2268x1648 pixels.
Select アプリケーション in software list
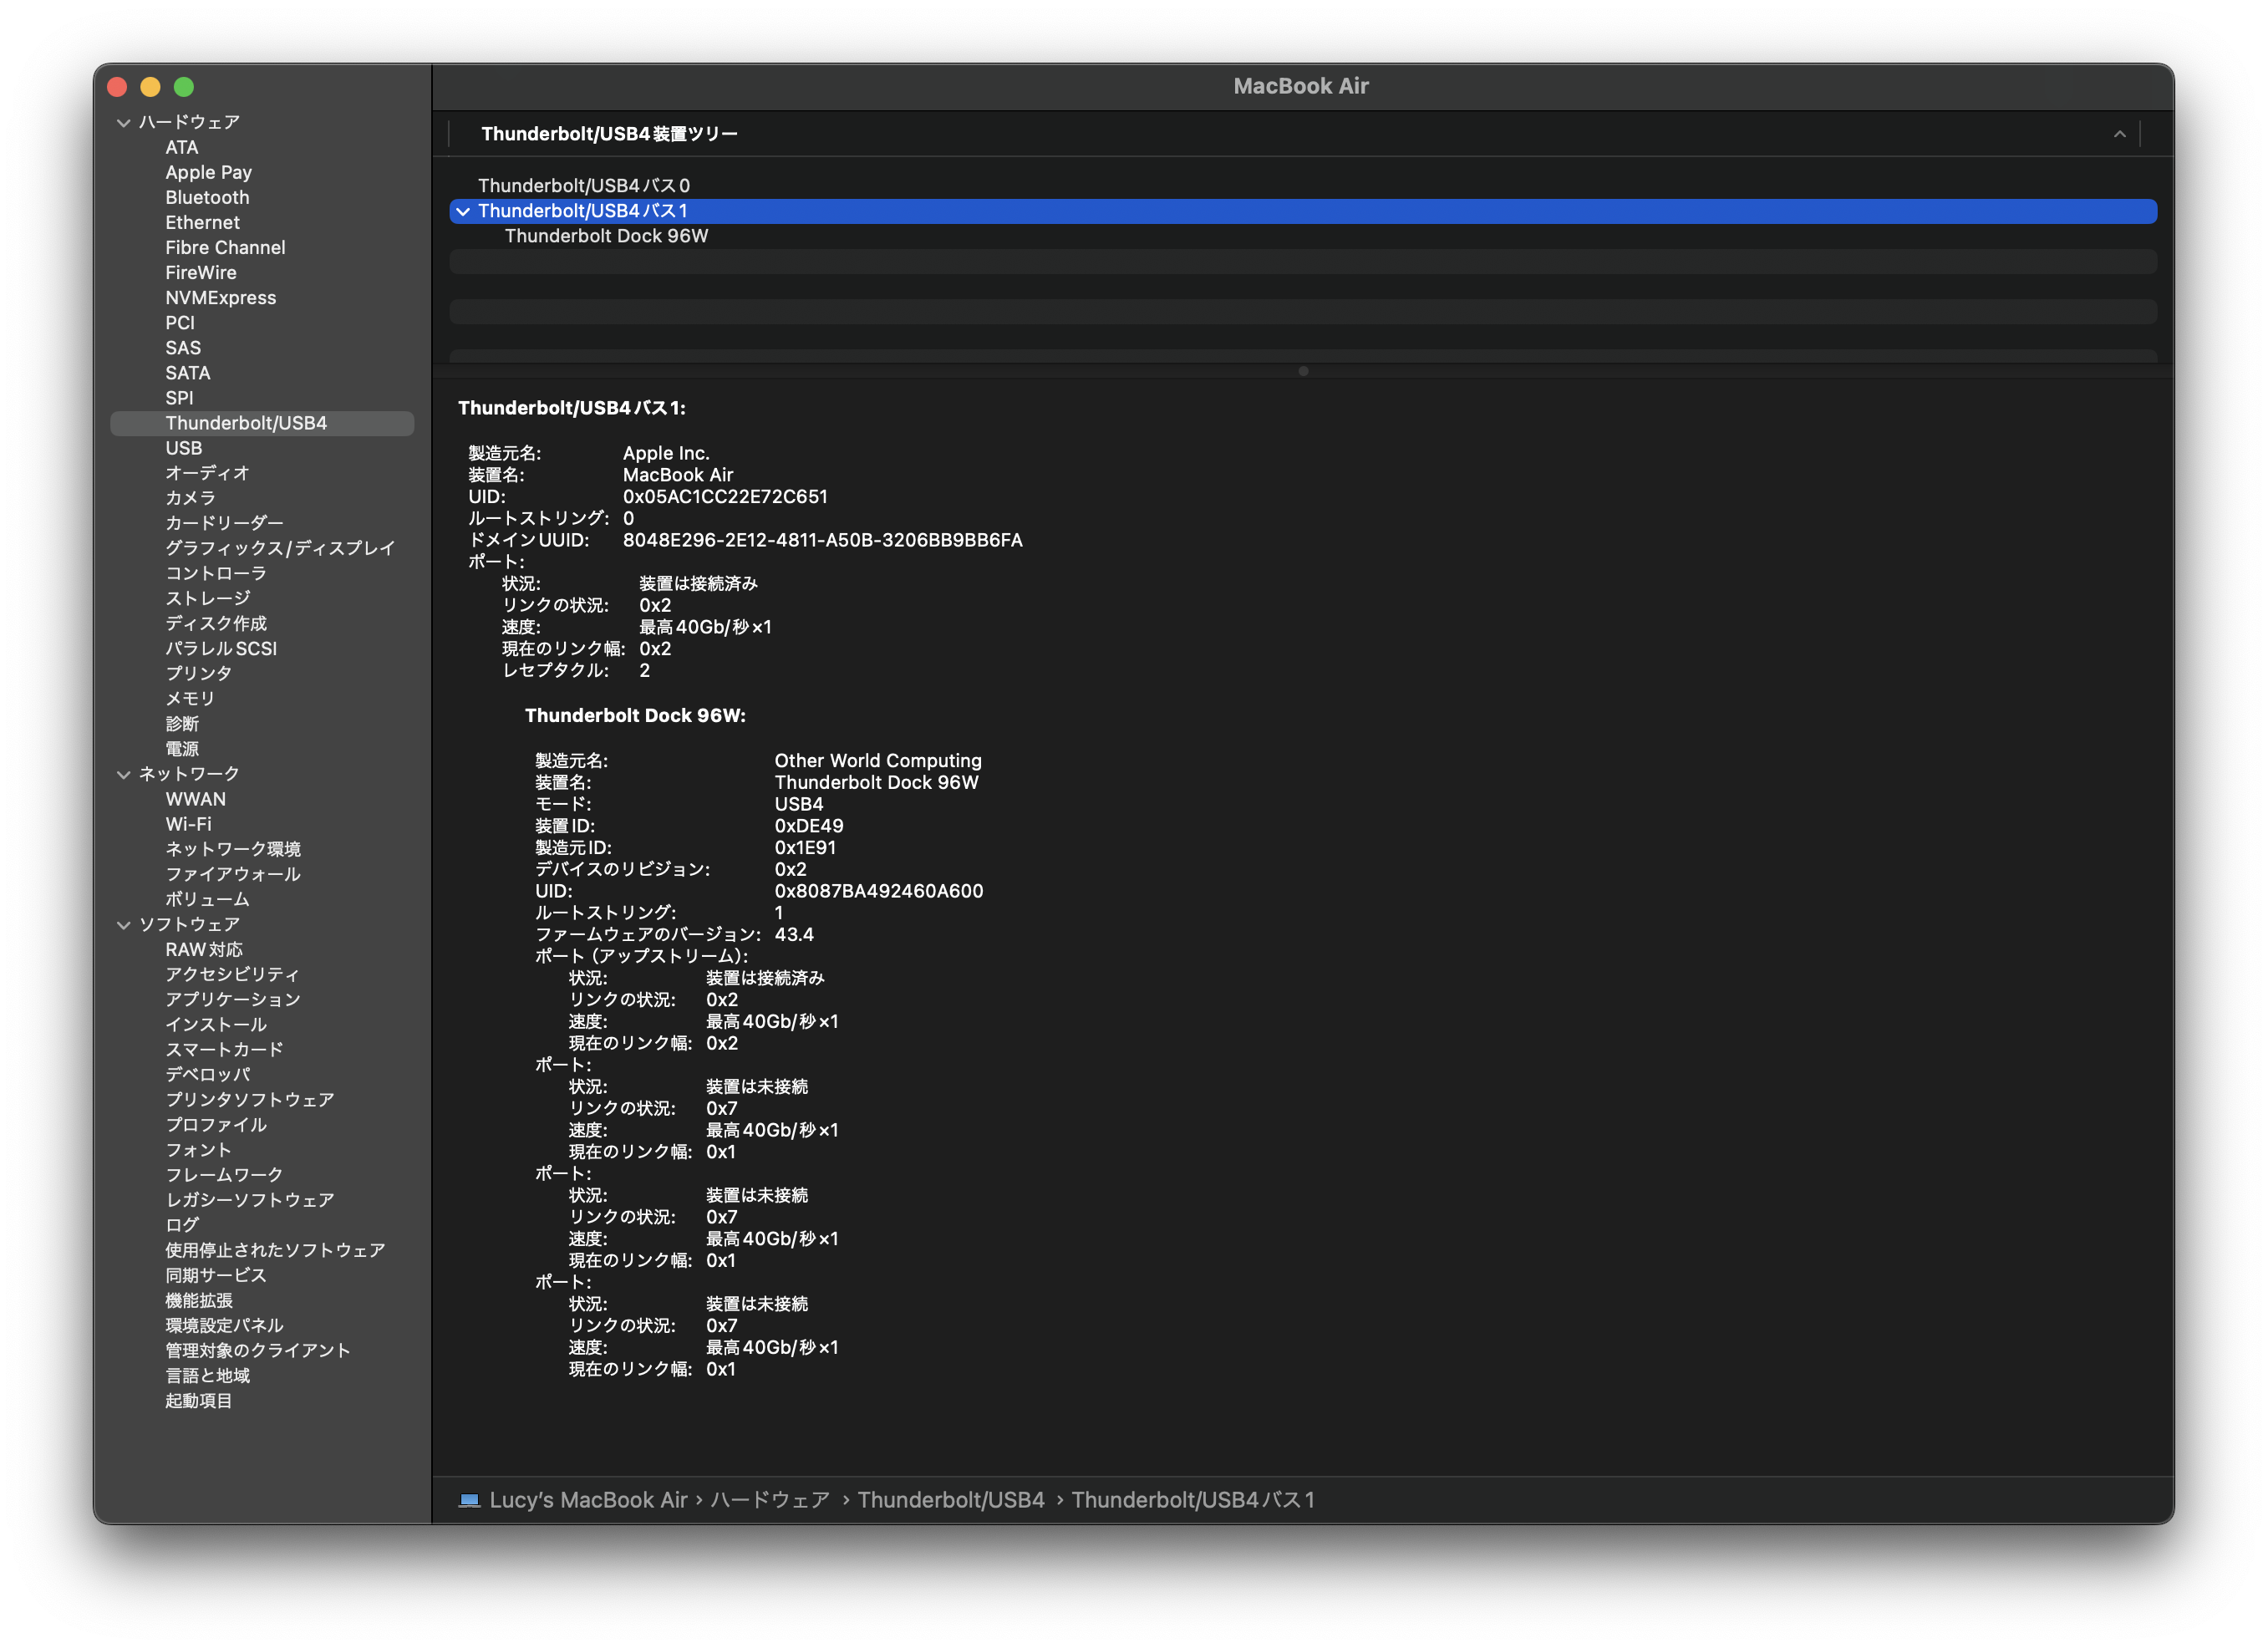(x=232, y=999)
